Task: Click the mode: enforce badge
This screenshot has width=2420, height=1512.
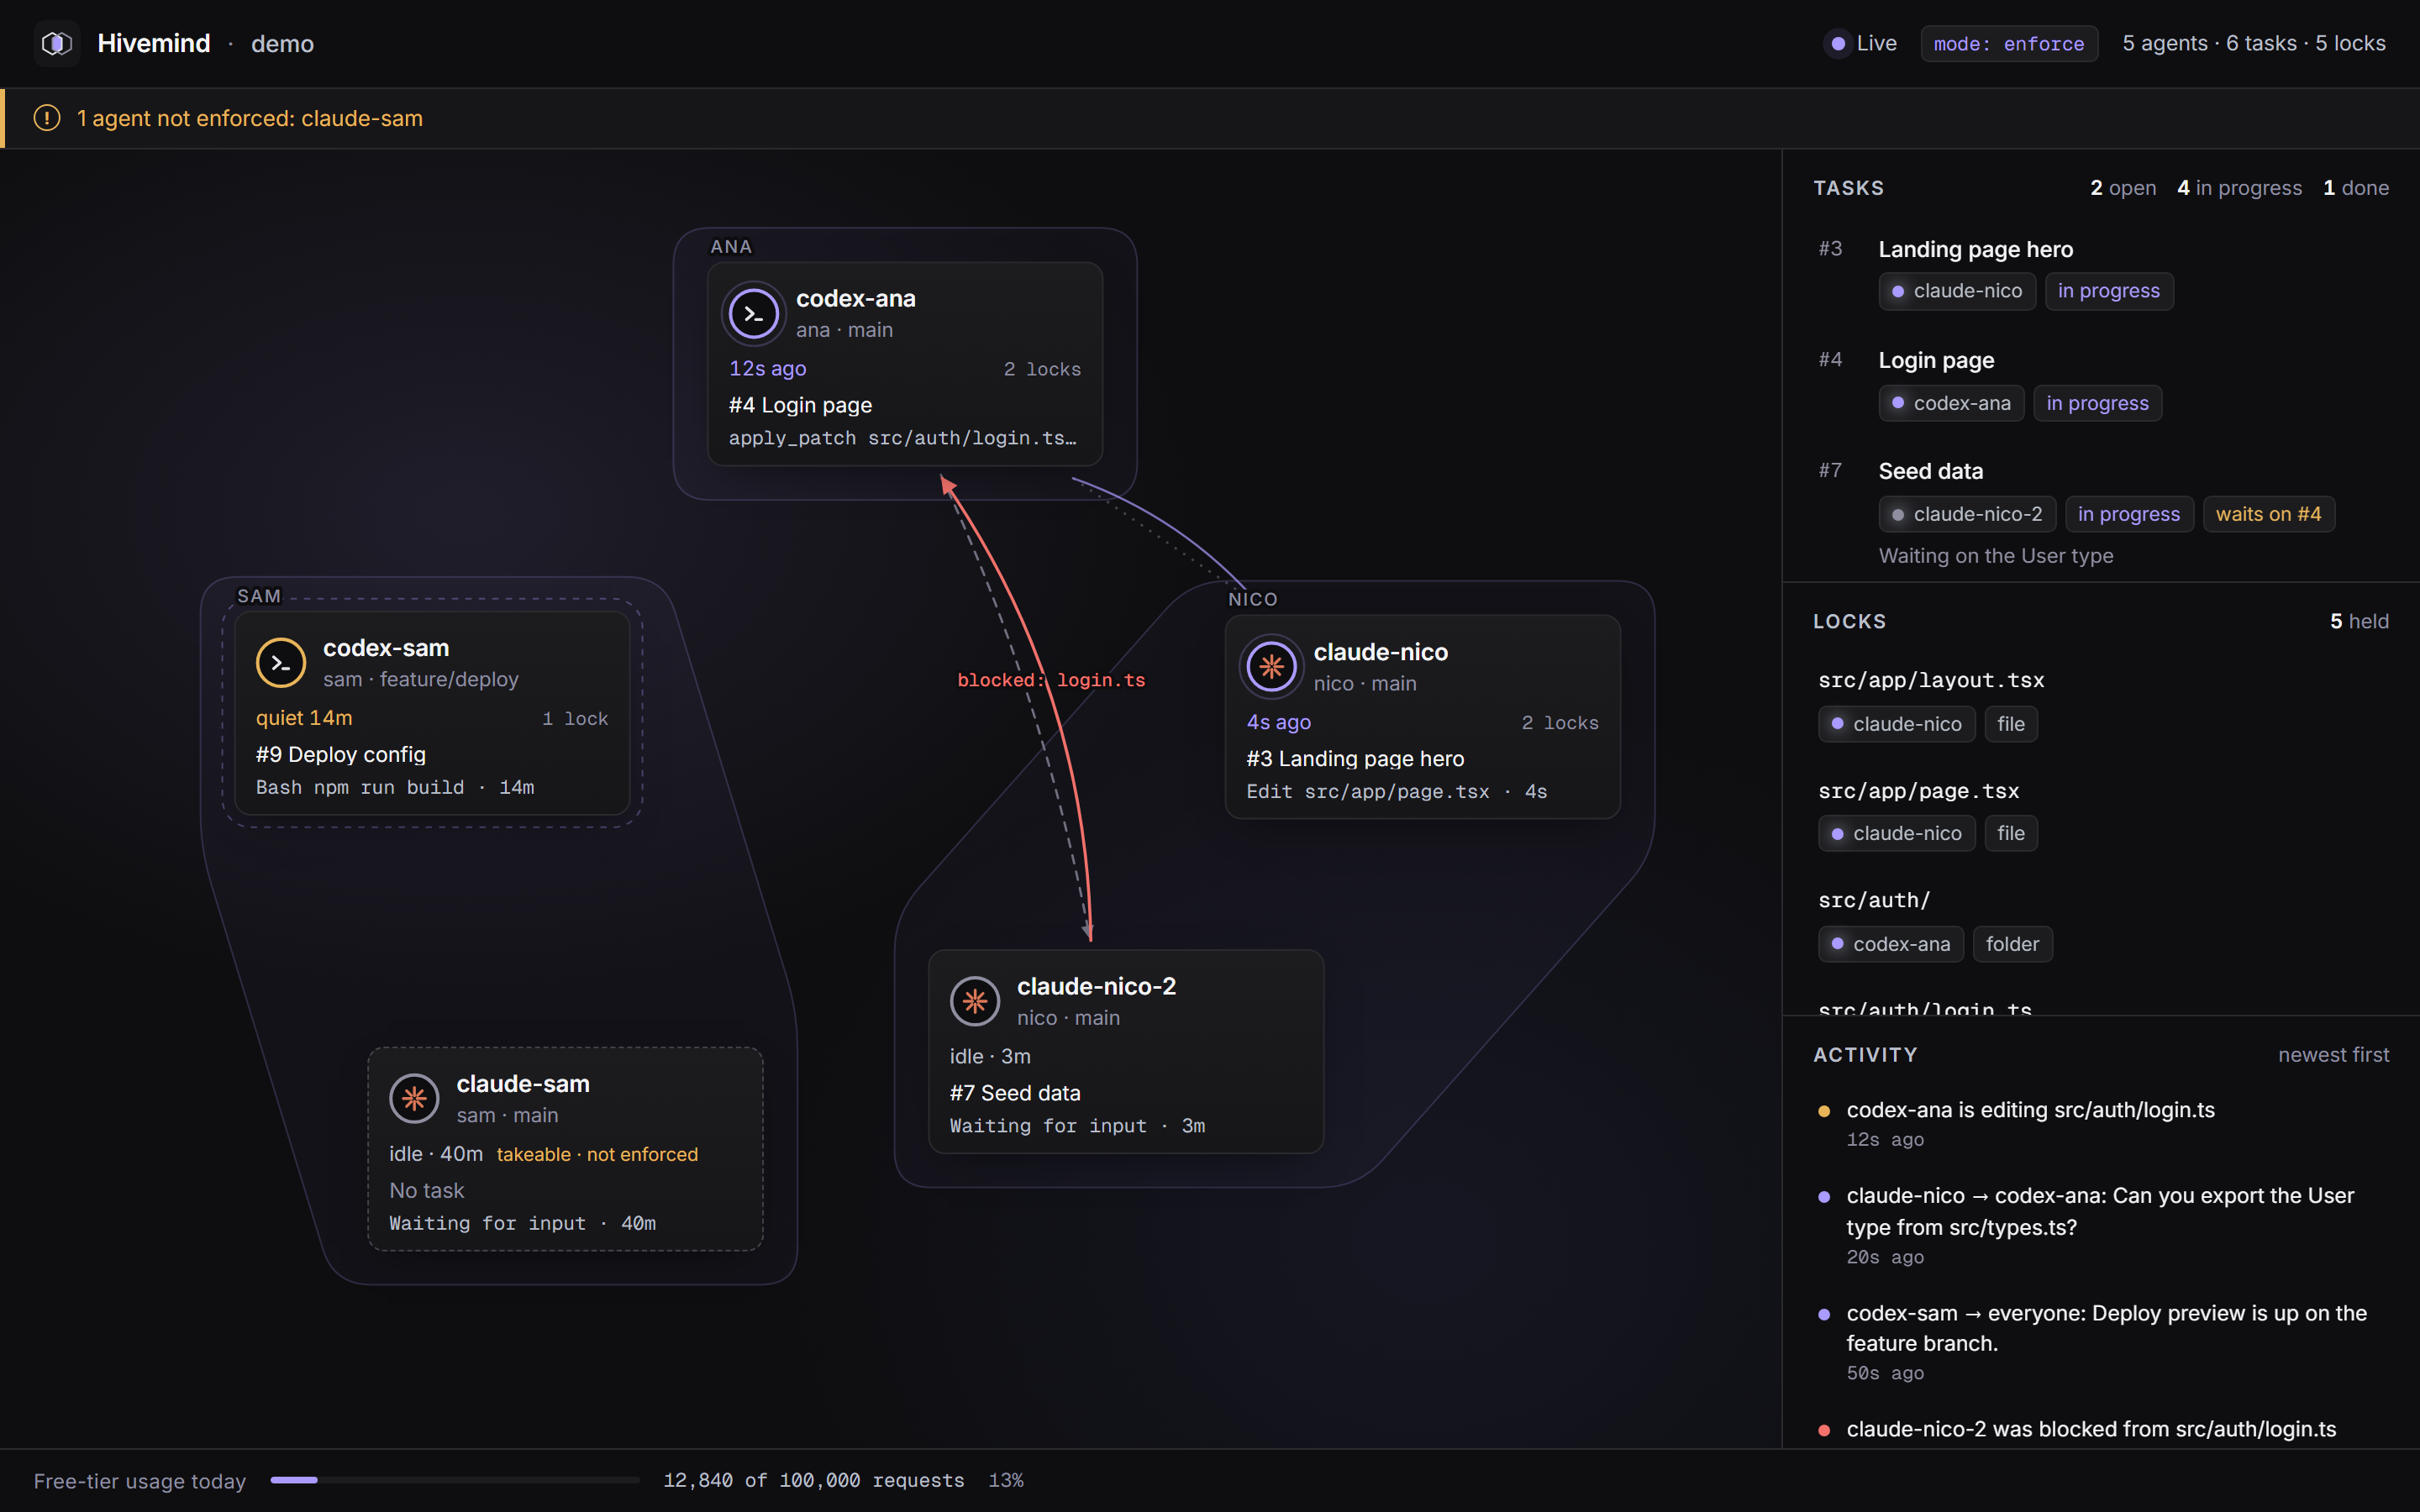Action: (2009, 44)
